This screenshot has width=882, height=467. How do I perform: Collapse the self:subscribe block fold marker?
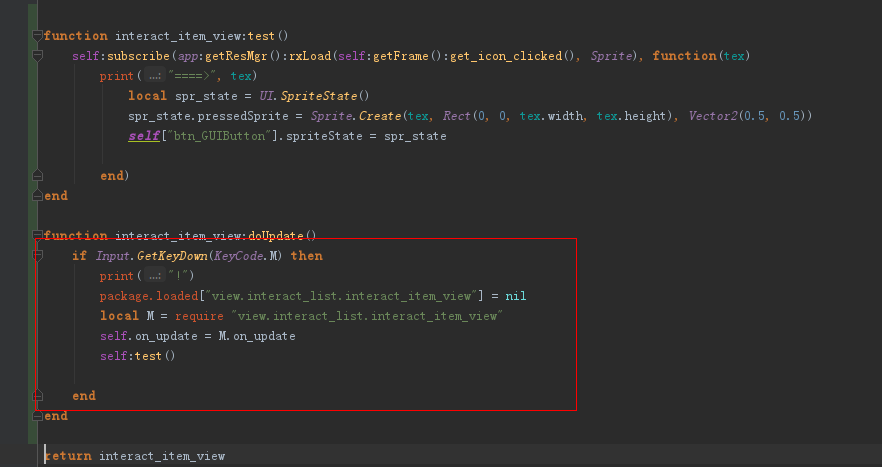tap(38, 56)
